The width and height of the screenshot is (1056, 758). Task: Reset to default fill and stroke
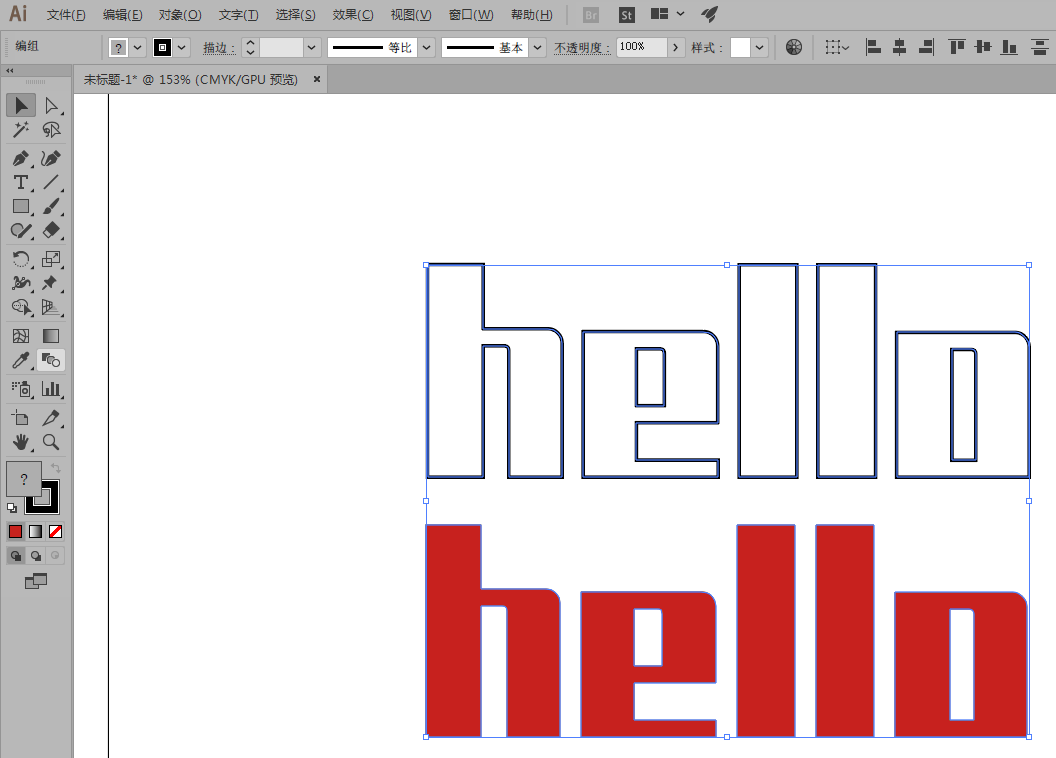pos(12,508)
